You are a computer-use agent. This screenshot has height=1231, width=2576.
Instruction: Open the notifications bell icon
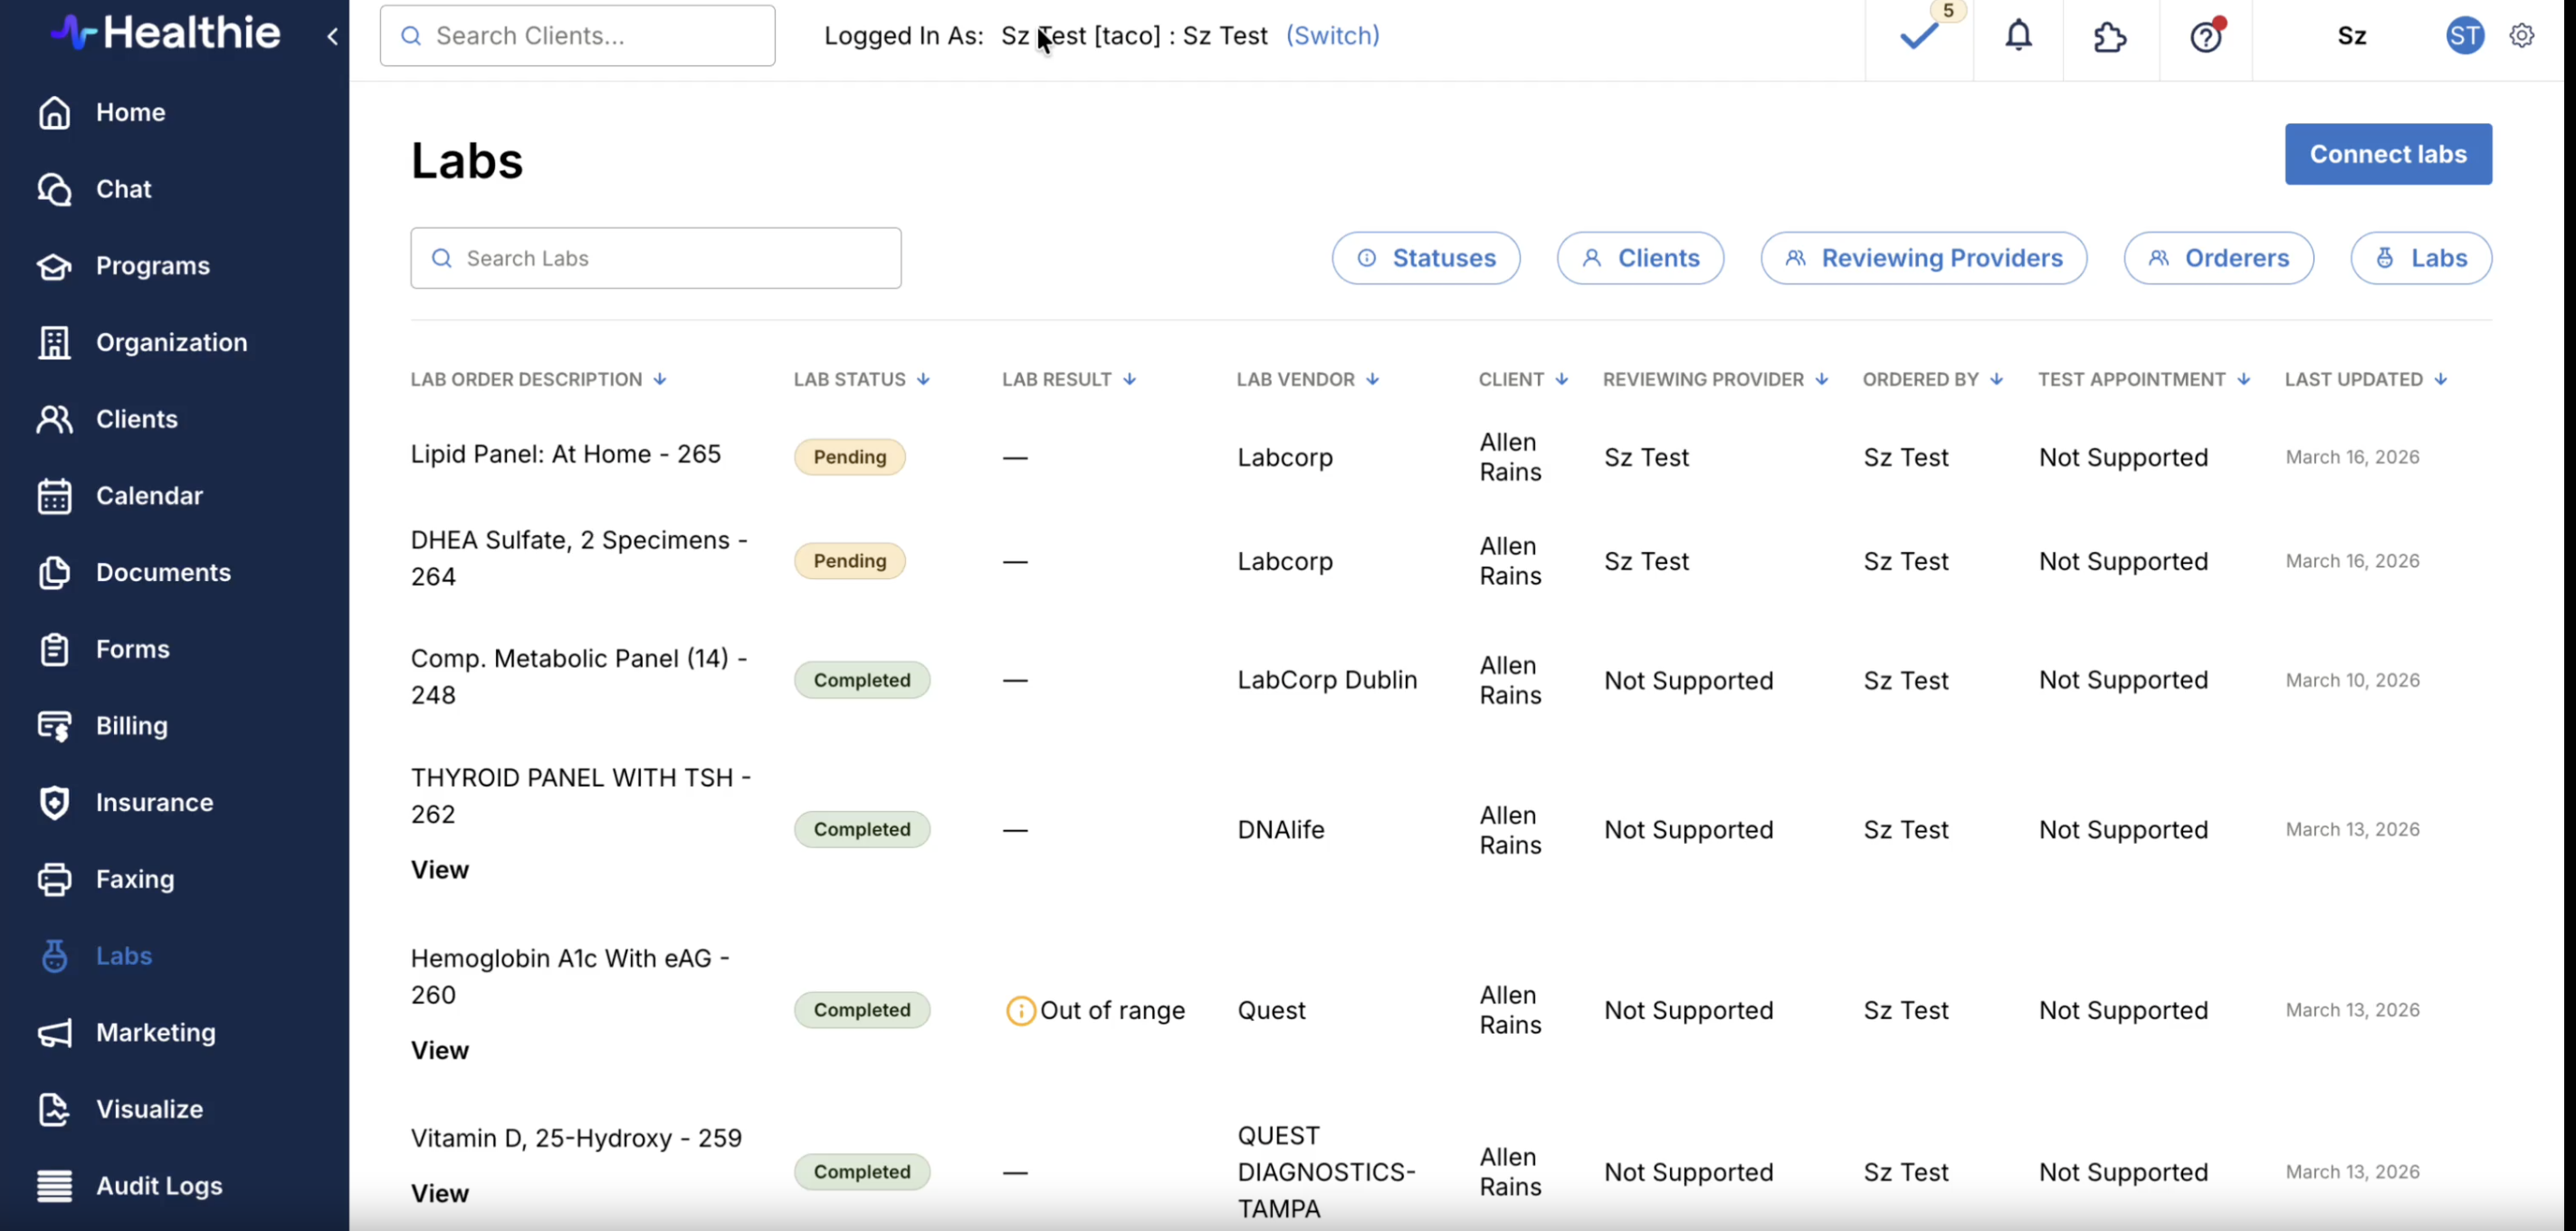coord(2018,37)
